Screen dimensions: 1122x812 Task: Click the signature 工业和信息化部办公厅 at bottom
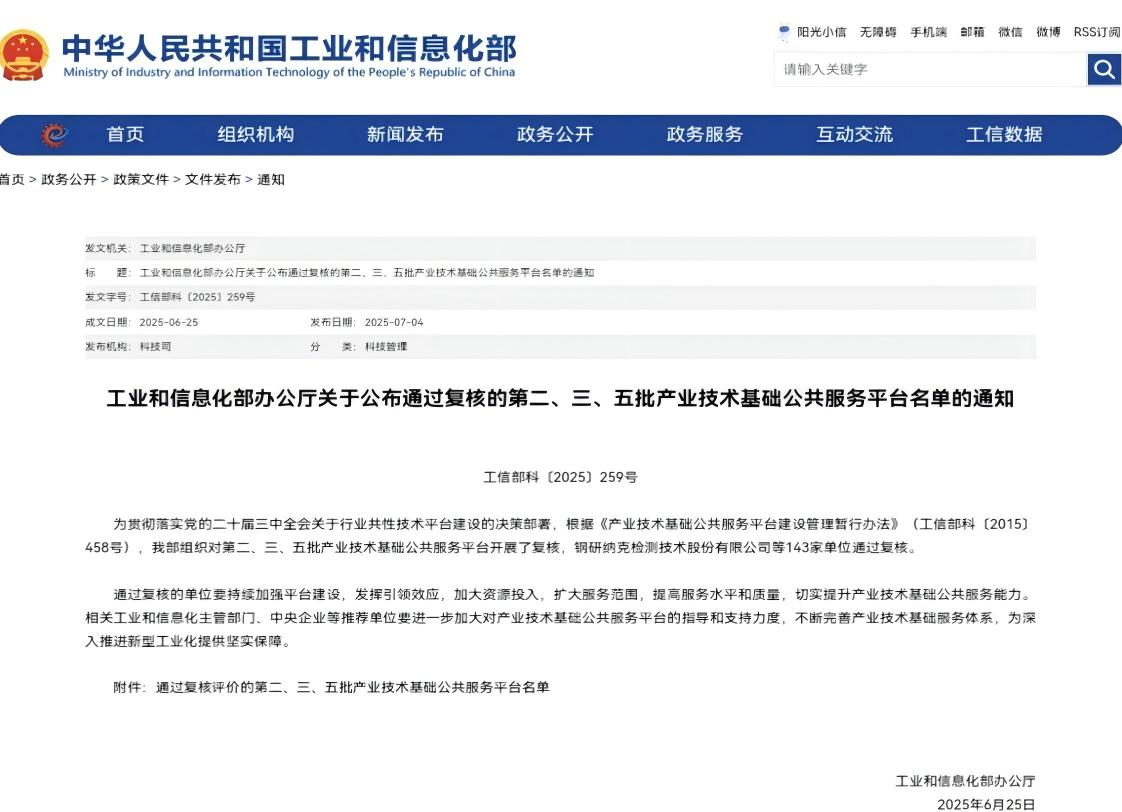click(x=965, y=781)
